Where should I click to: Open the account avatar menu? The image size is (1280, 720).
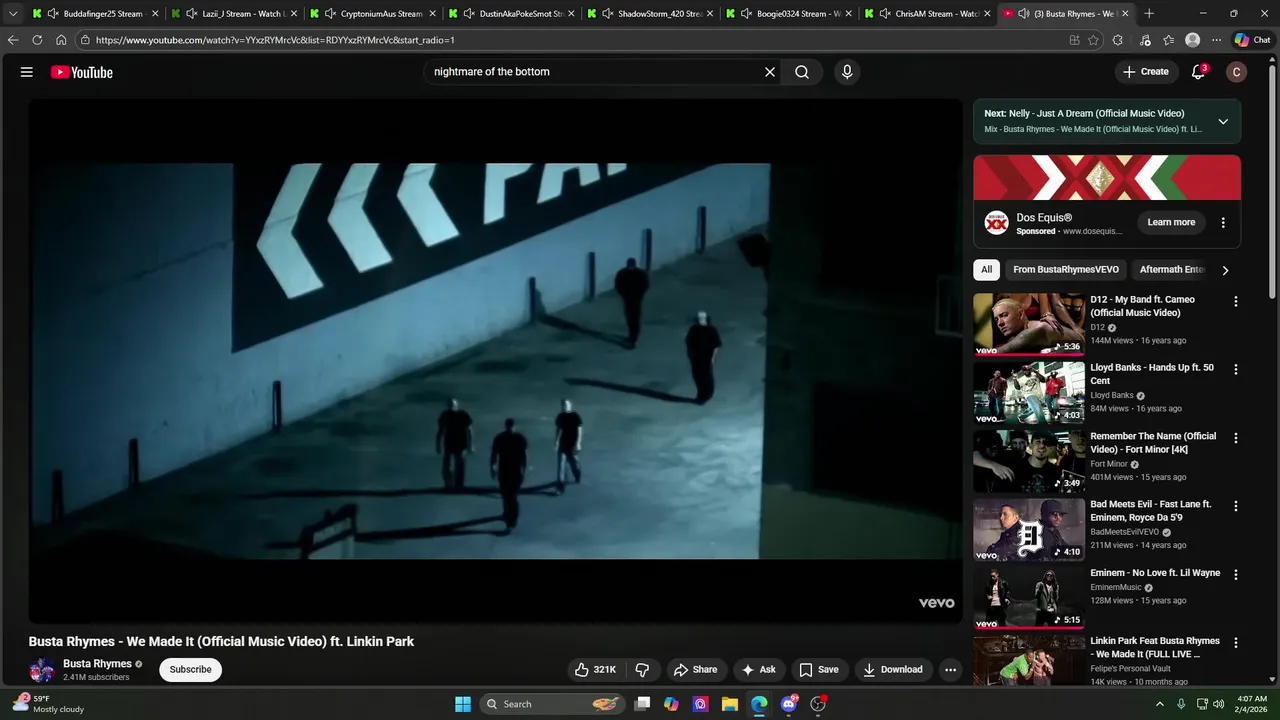1237,72
